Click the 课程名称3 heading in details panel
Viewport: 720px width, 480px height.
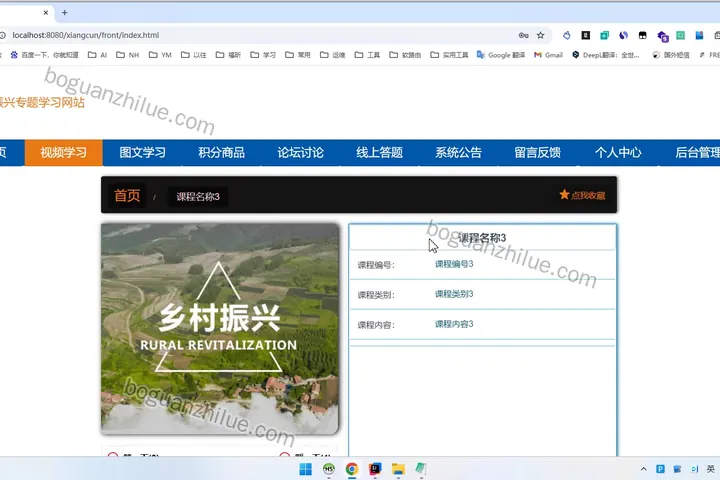[x=482, y=238]
